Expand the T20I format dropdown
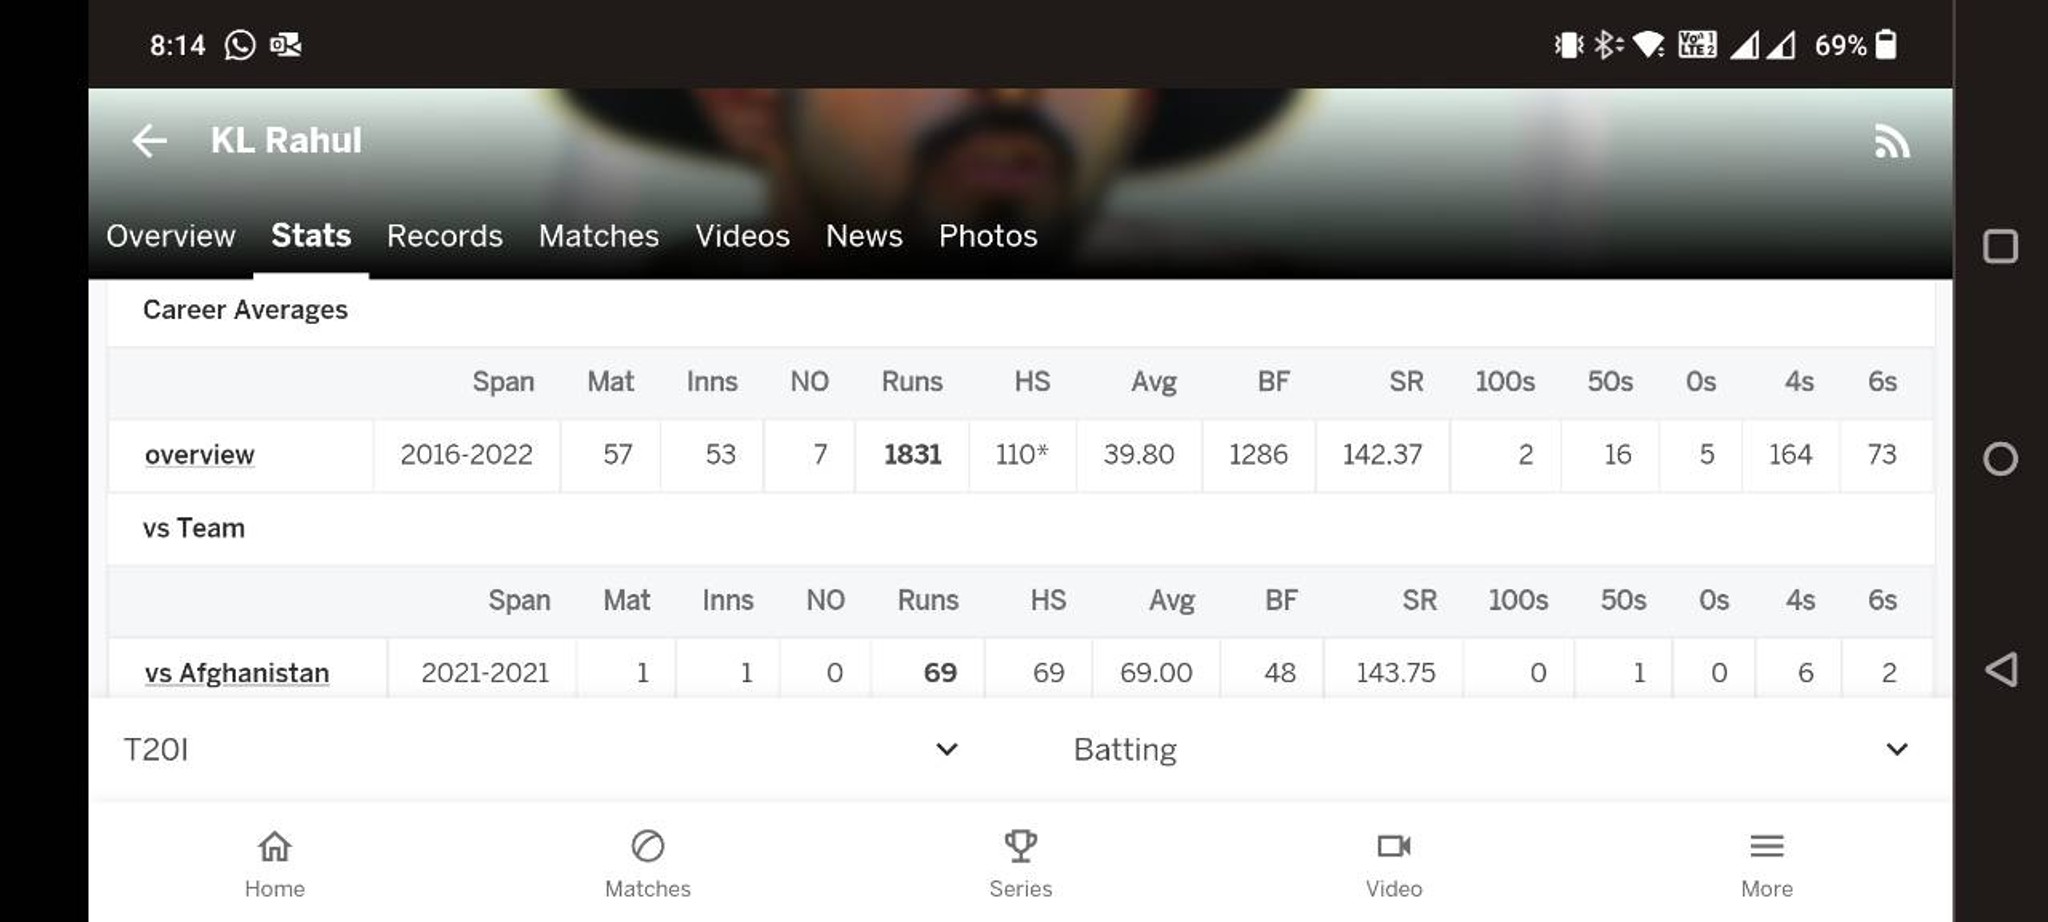Viewport: 2048px width, 922px height. [x=541, y=749]
